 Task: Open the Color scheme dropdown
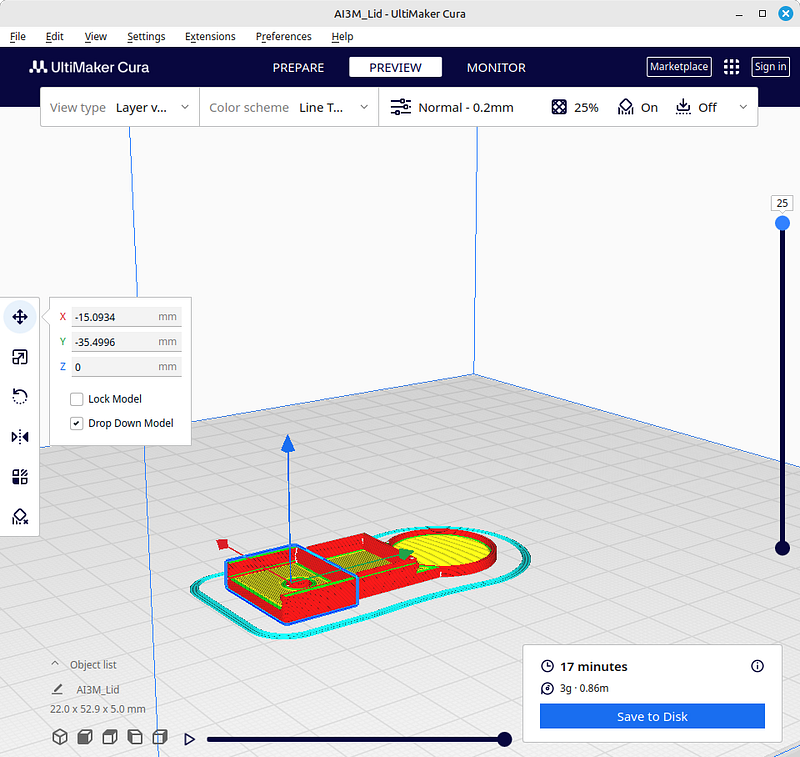click(289, 107)
